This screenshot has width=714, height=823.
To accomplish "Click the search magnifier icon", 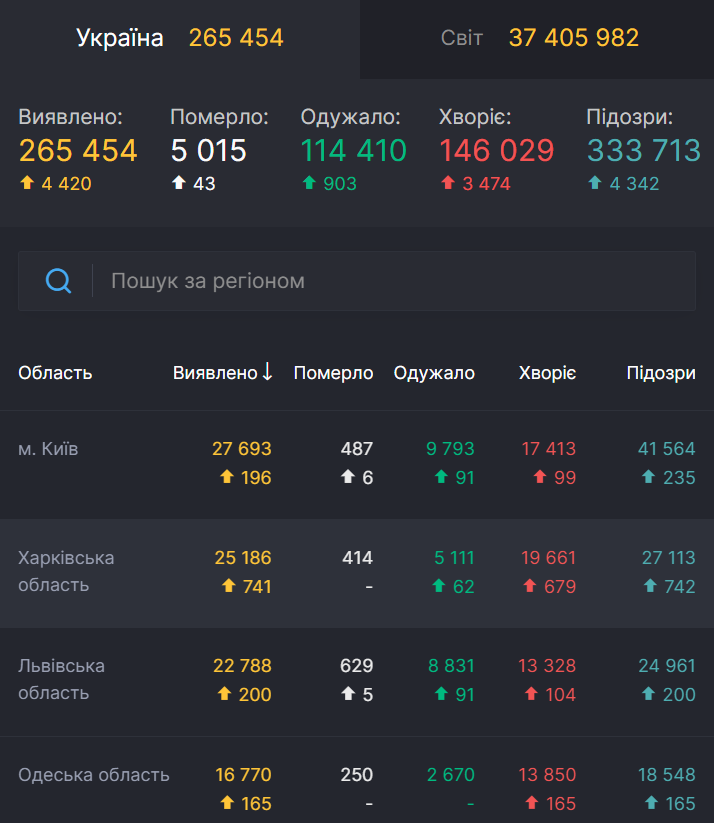I will 58,280.
